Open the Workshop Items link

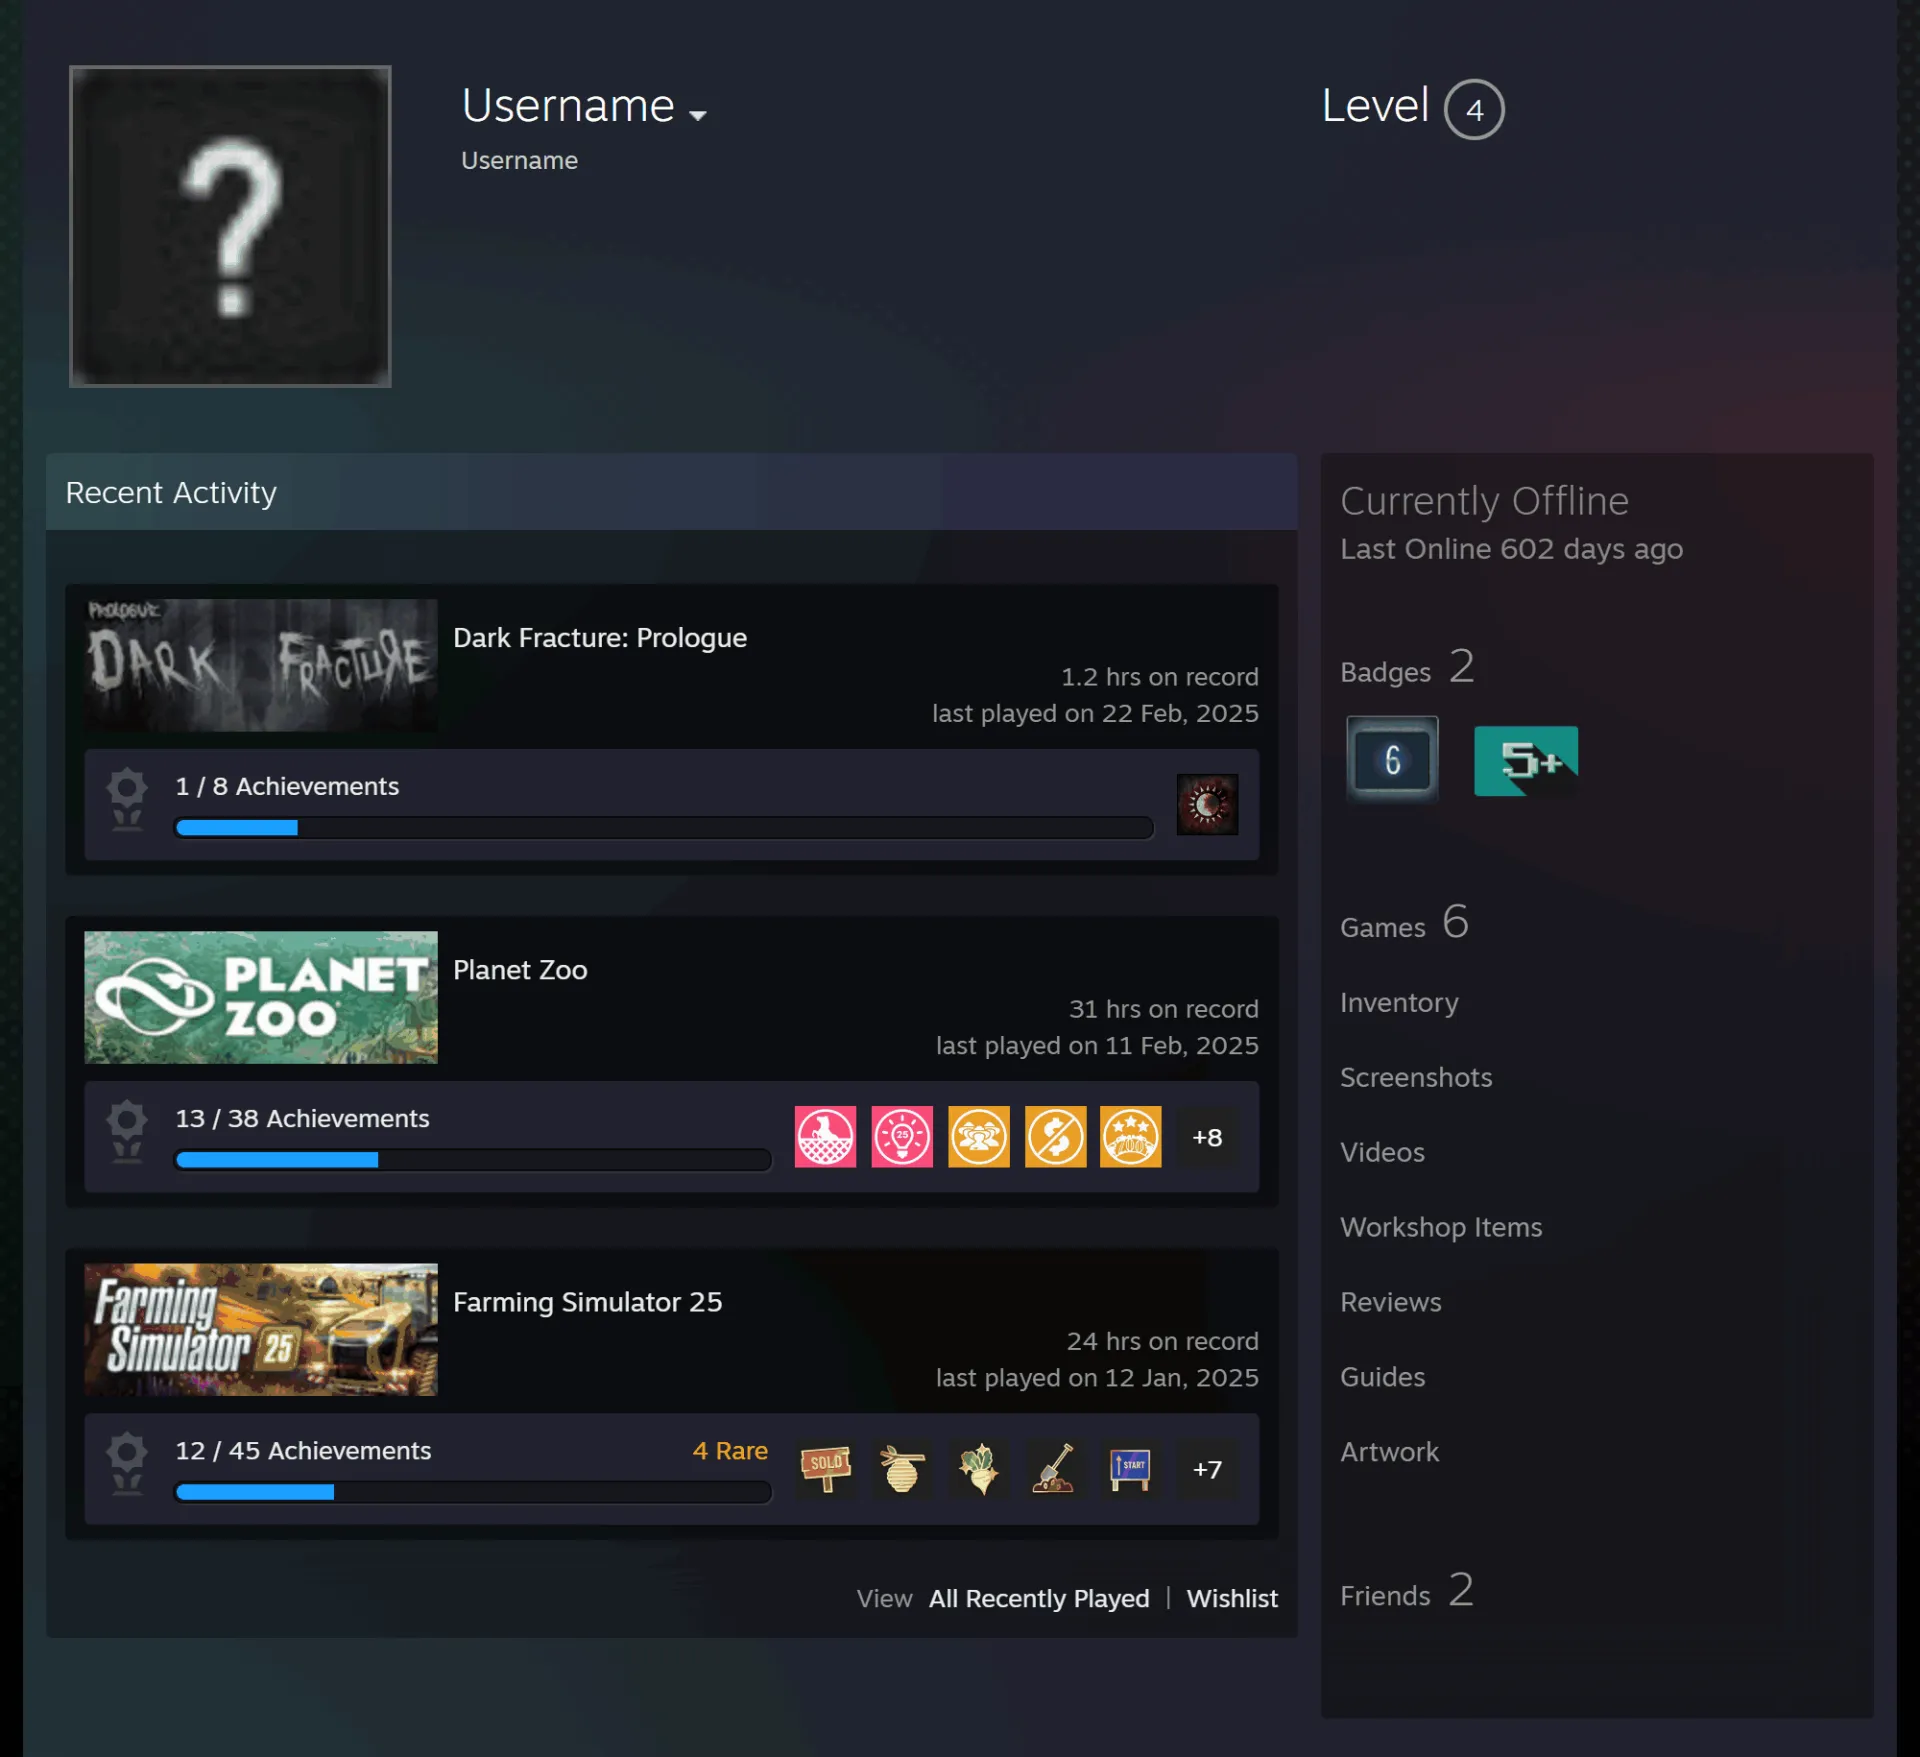[x=1441, y=1227]
